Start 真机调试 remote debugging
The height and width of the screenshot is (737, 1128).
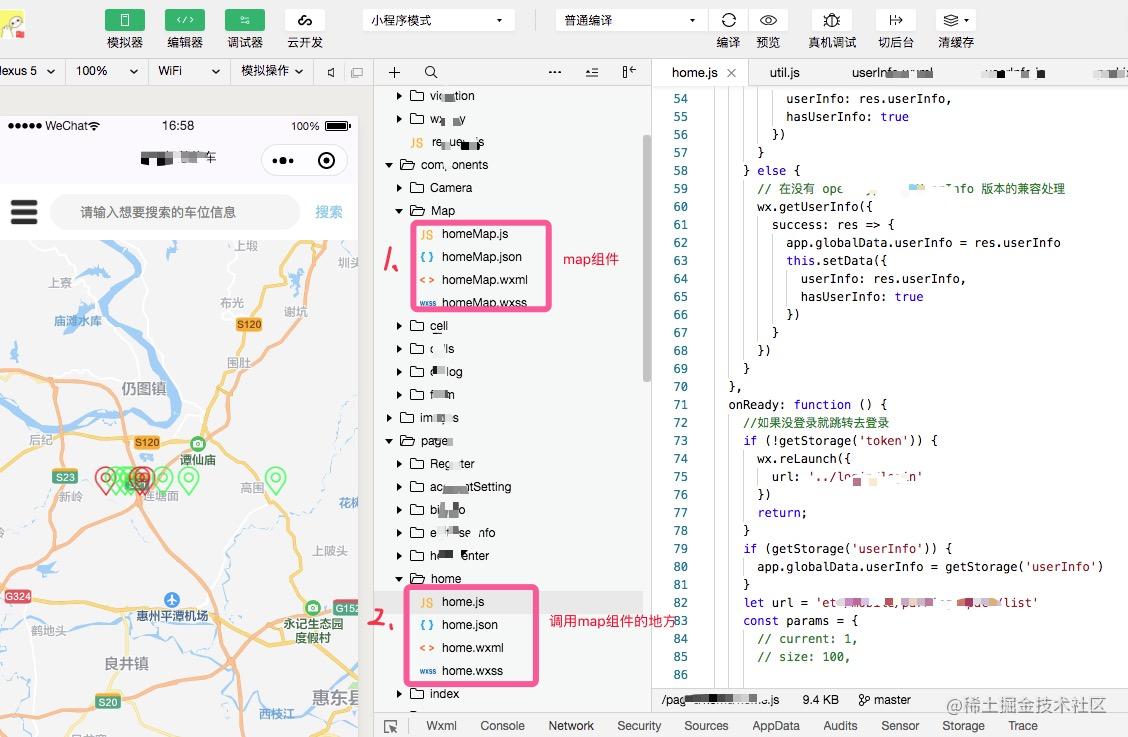pos(832,20)
